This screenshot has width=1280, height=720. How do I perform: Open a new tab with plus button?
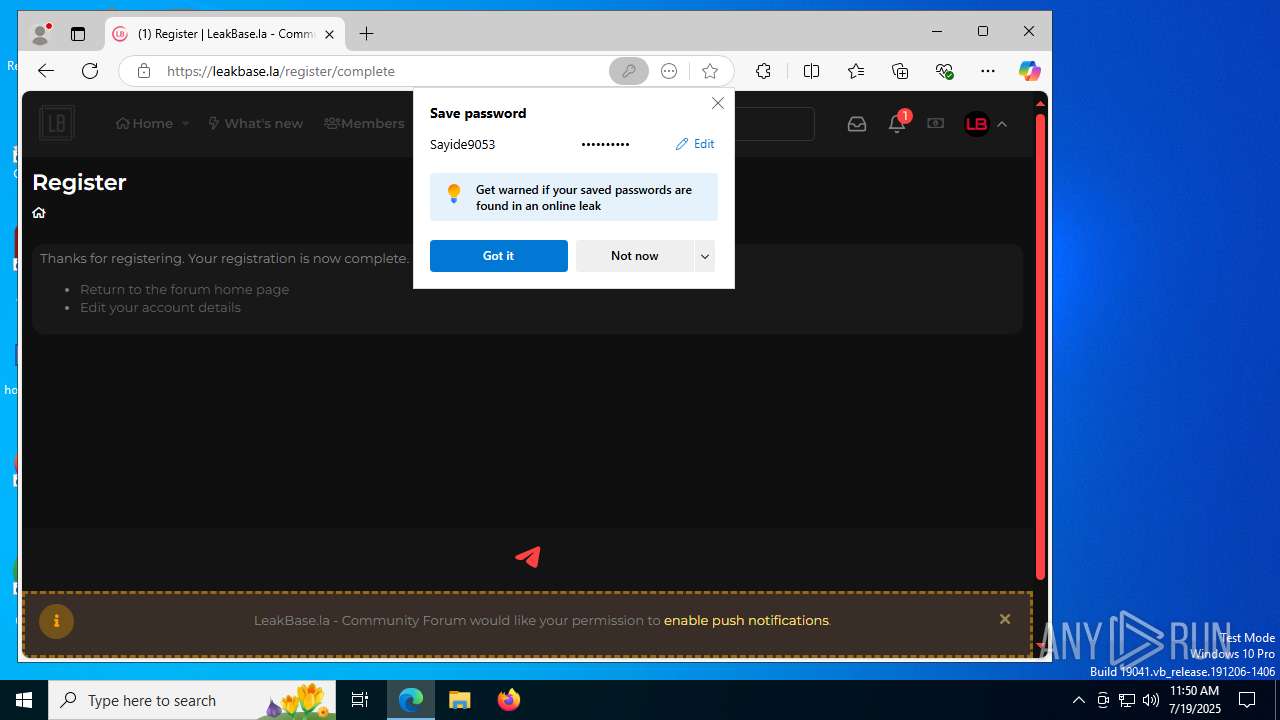(x=367, y=34)
